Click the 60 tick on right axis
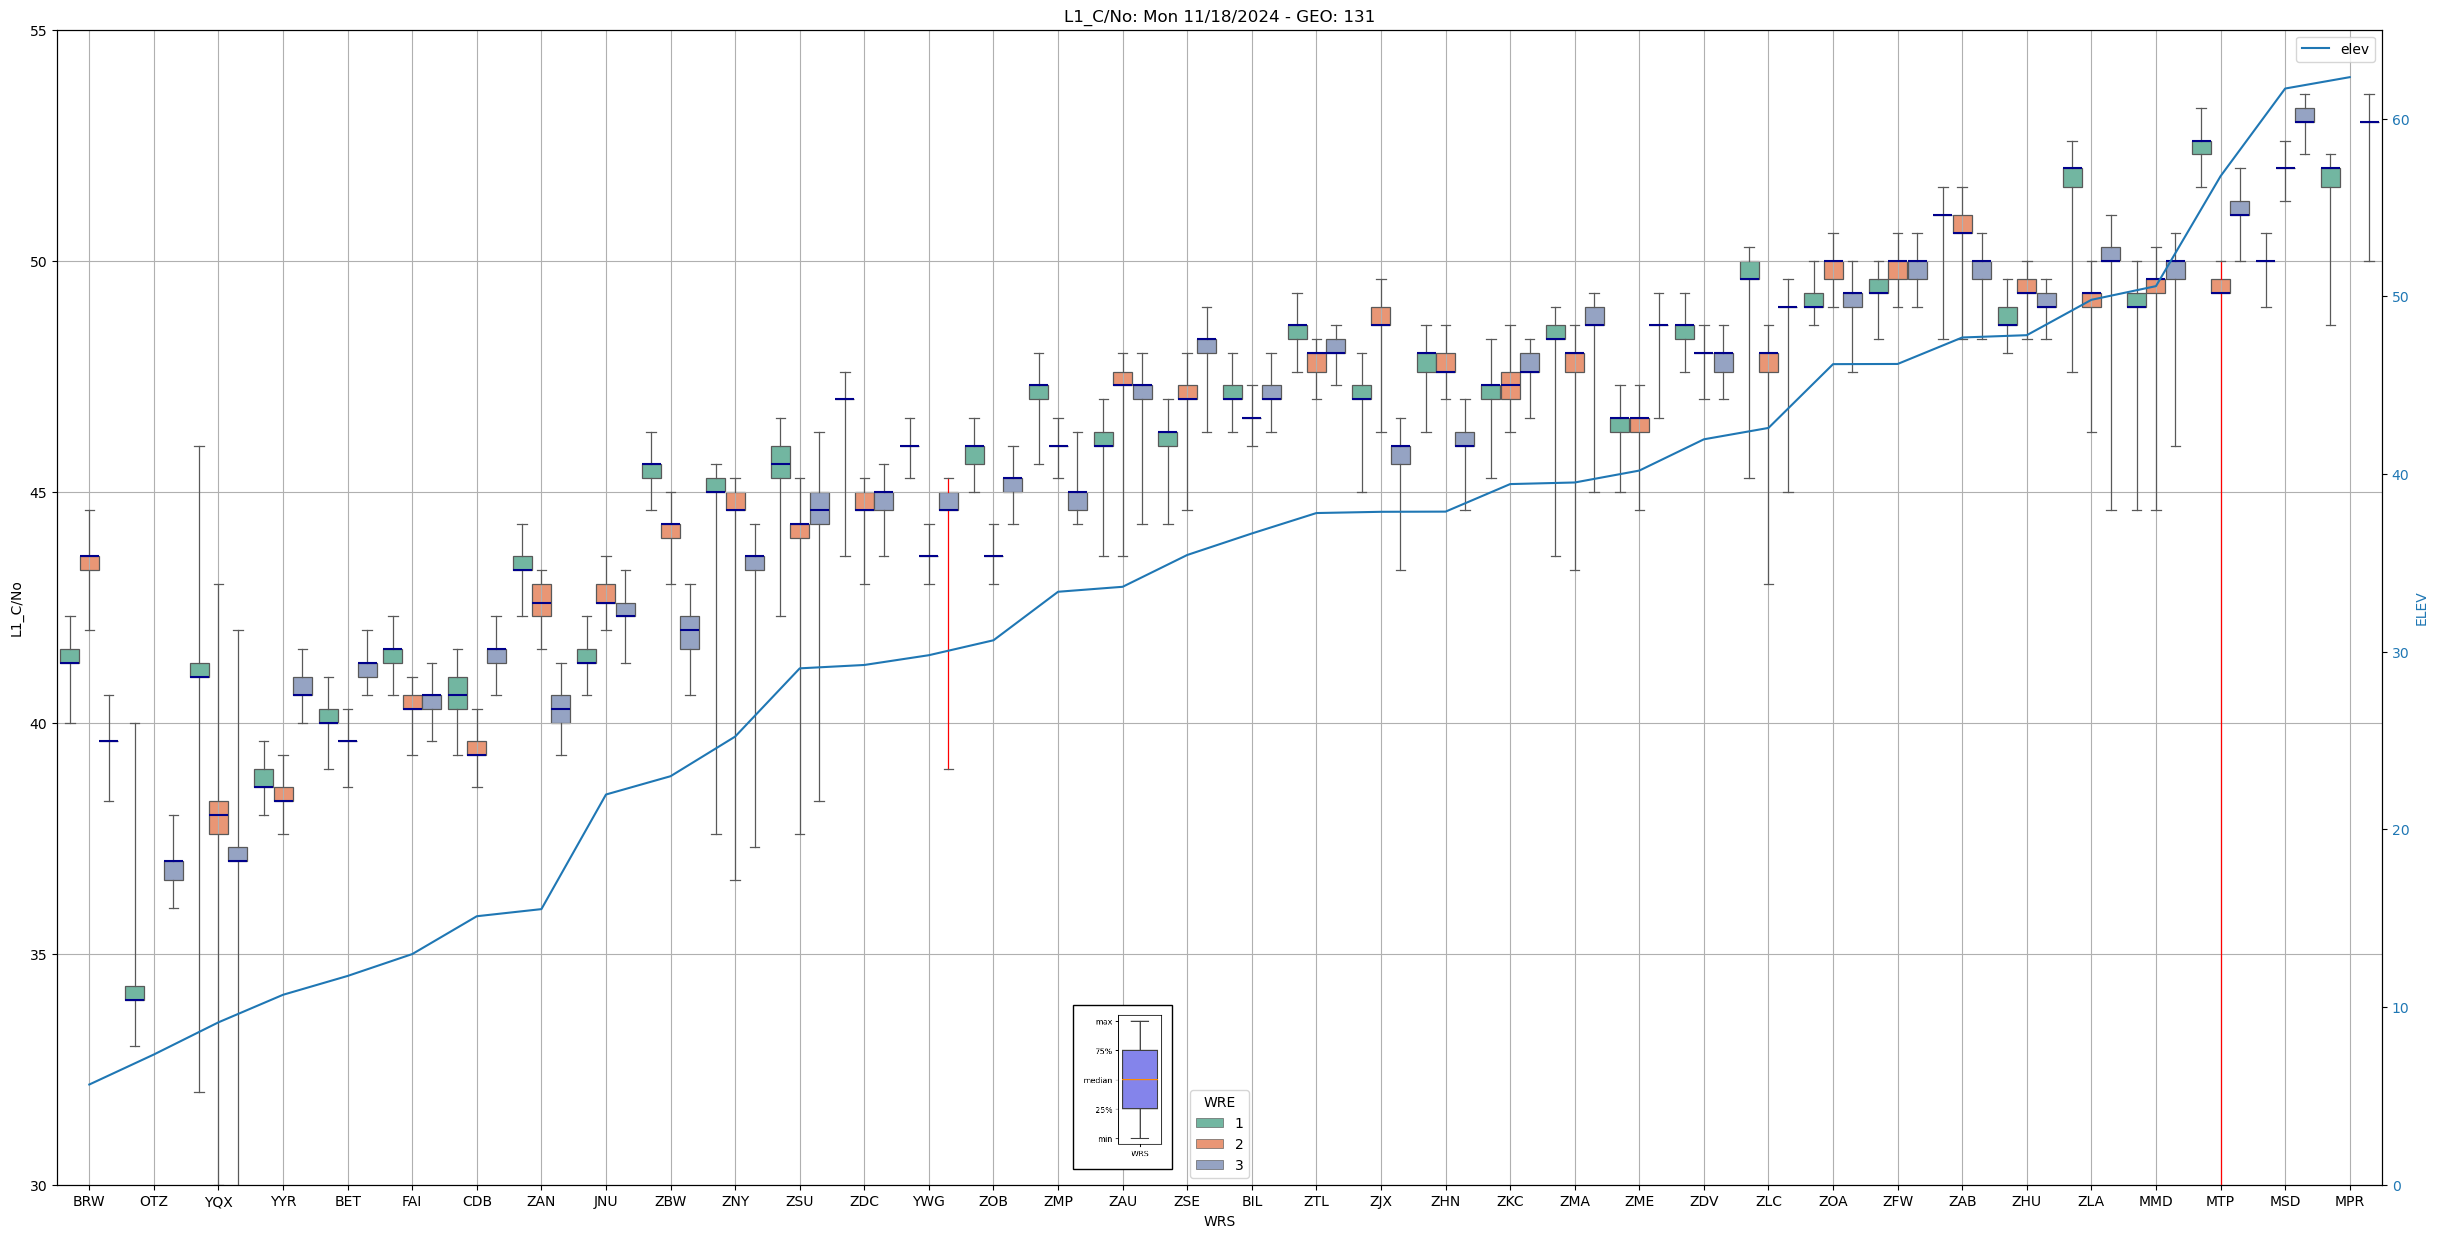This screenshot has height=1238, width=2439. pyautogui.click(x=2400, y=120)
